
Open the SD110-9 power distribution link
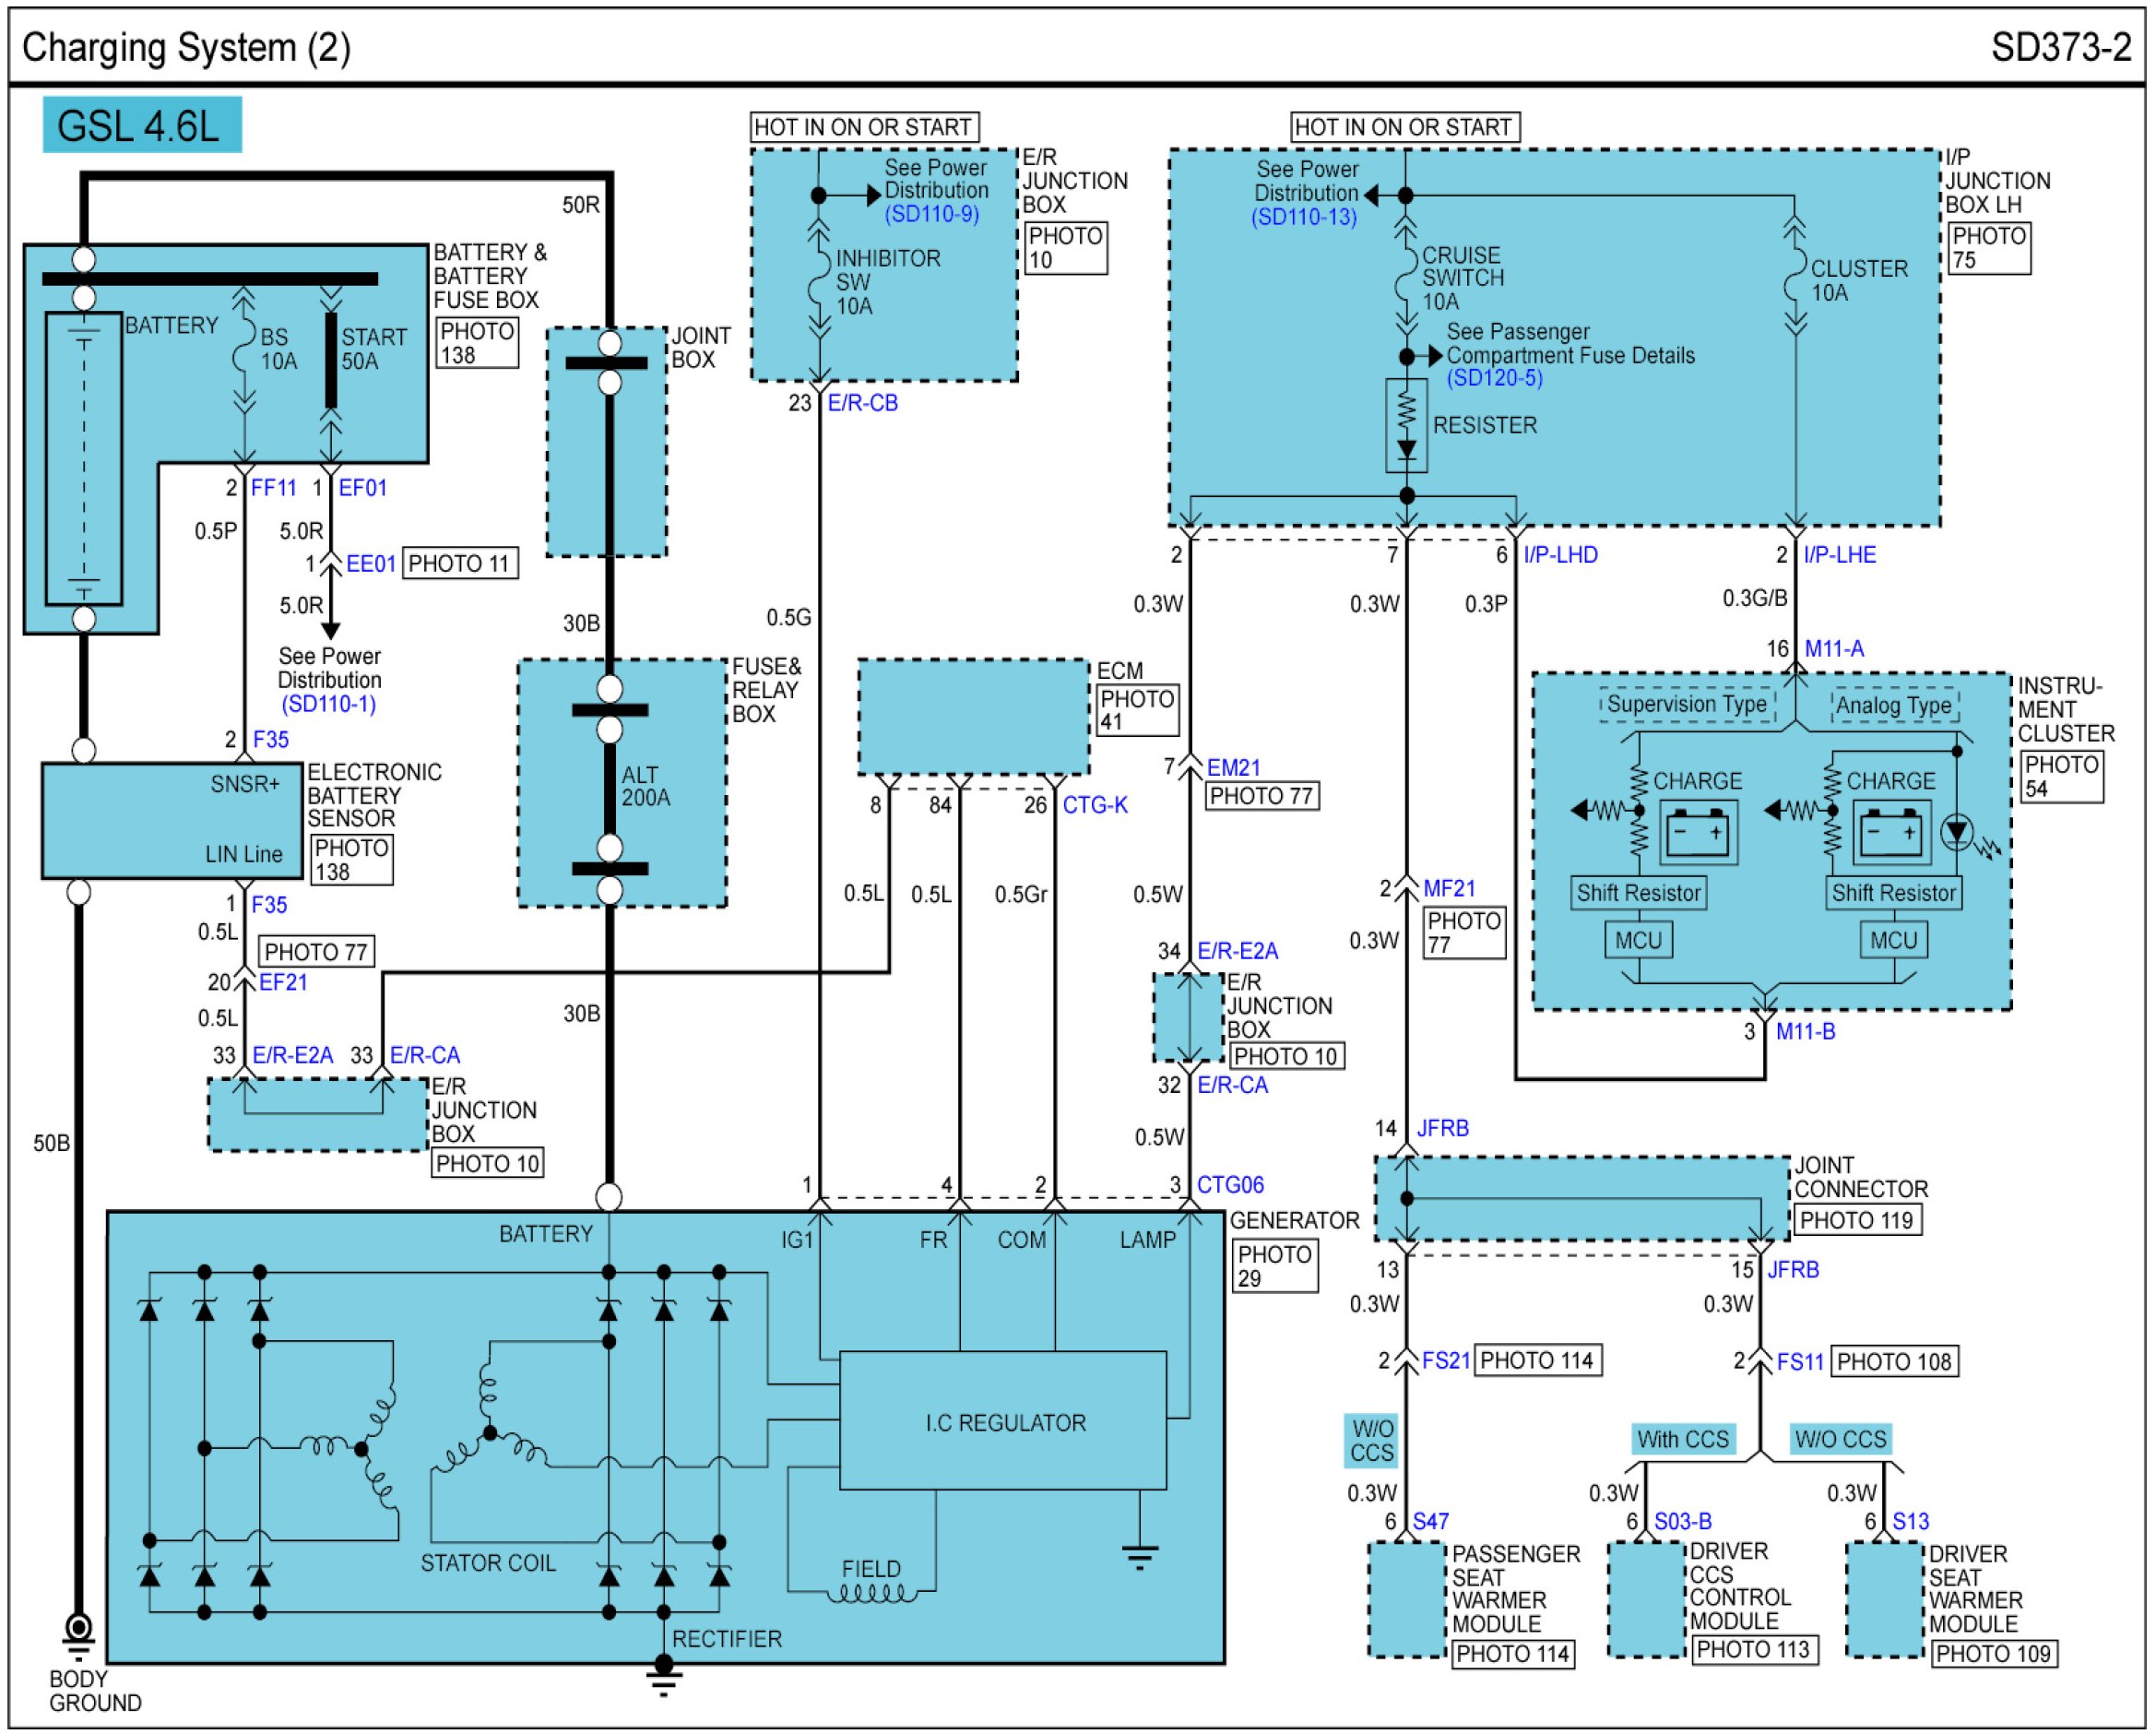pyautogui.click(x=931, y=214)
